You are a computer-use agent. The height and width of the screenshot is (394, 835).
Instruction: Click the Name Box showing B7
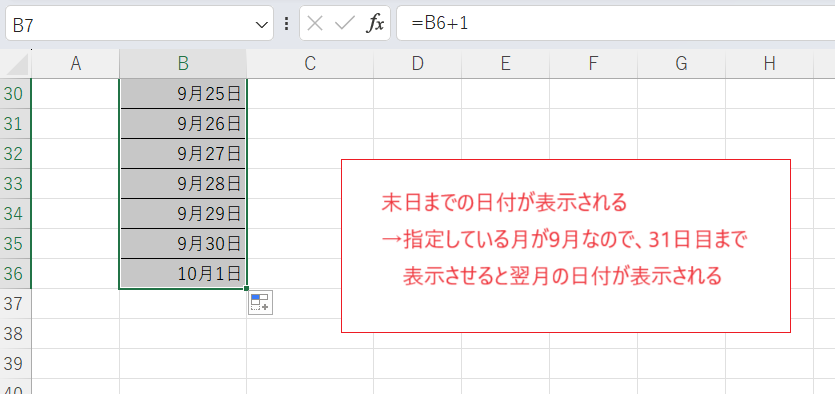(x=140, y=23)
